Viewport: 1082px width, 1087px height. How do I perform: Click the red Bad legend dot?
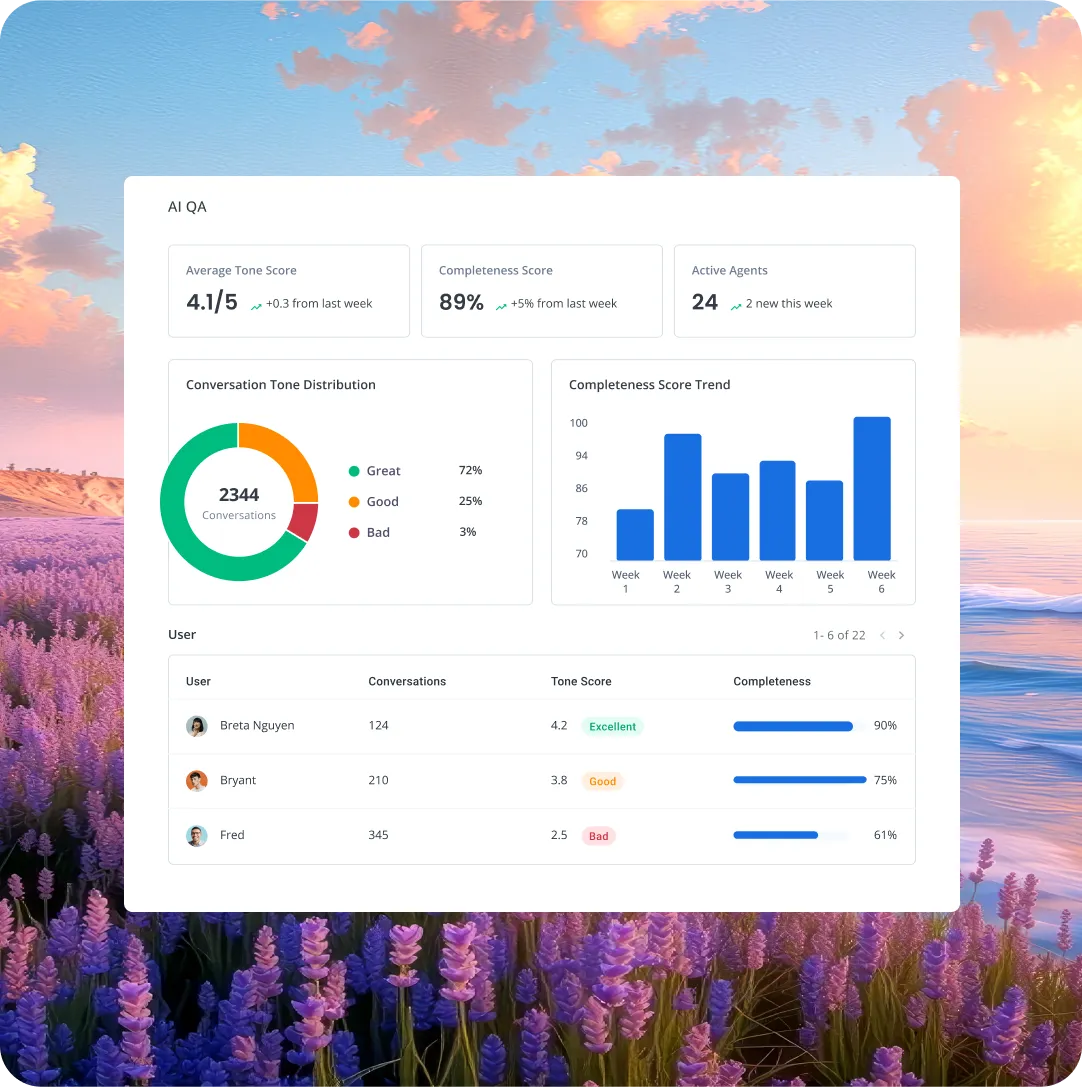354,533
